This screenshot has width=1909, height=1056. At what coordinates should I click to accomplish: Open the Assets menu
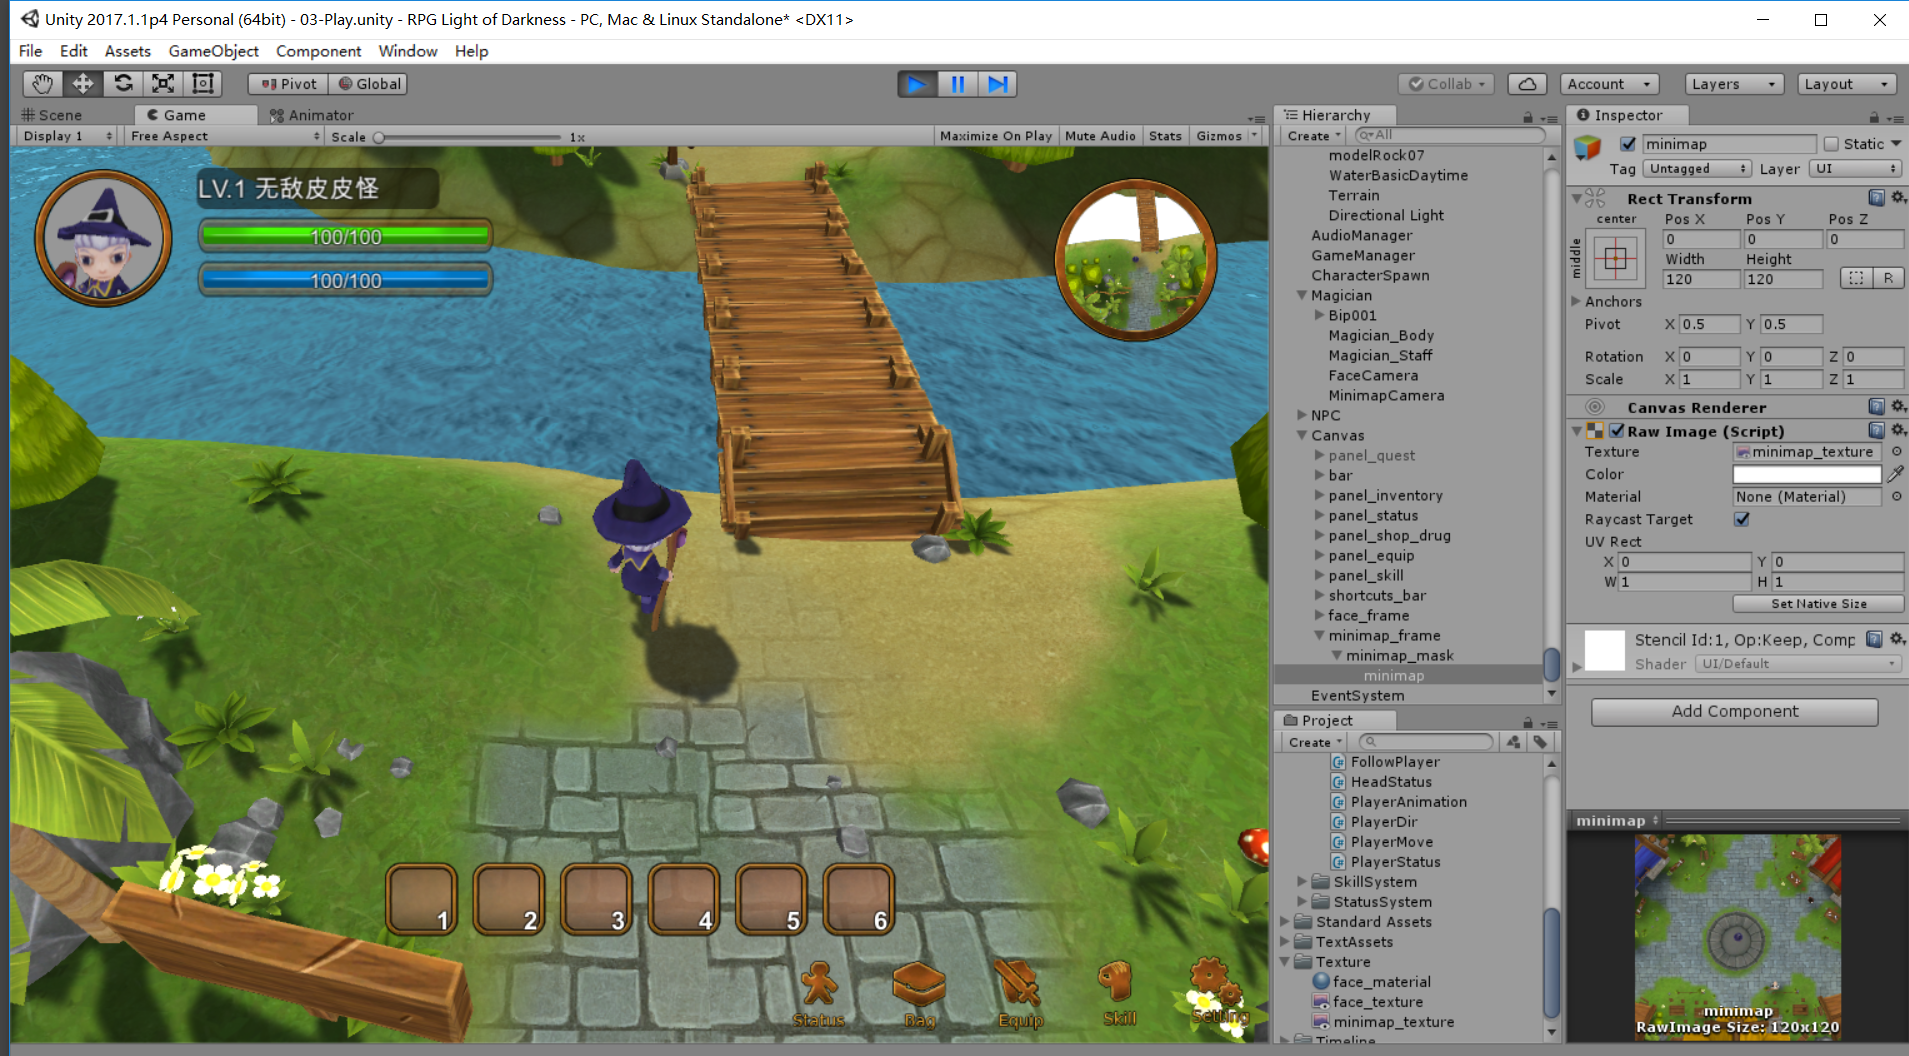127,51
